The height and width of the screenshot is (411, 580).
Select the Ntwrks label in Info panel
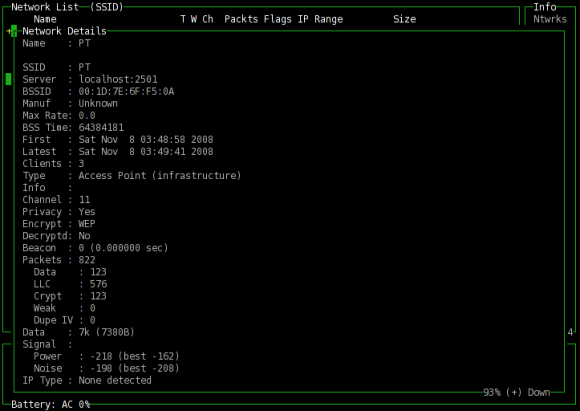(x=550, y=19)
